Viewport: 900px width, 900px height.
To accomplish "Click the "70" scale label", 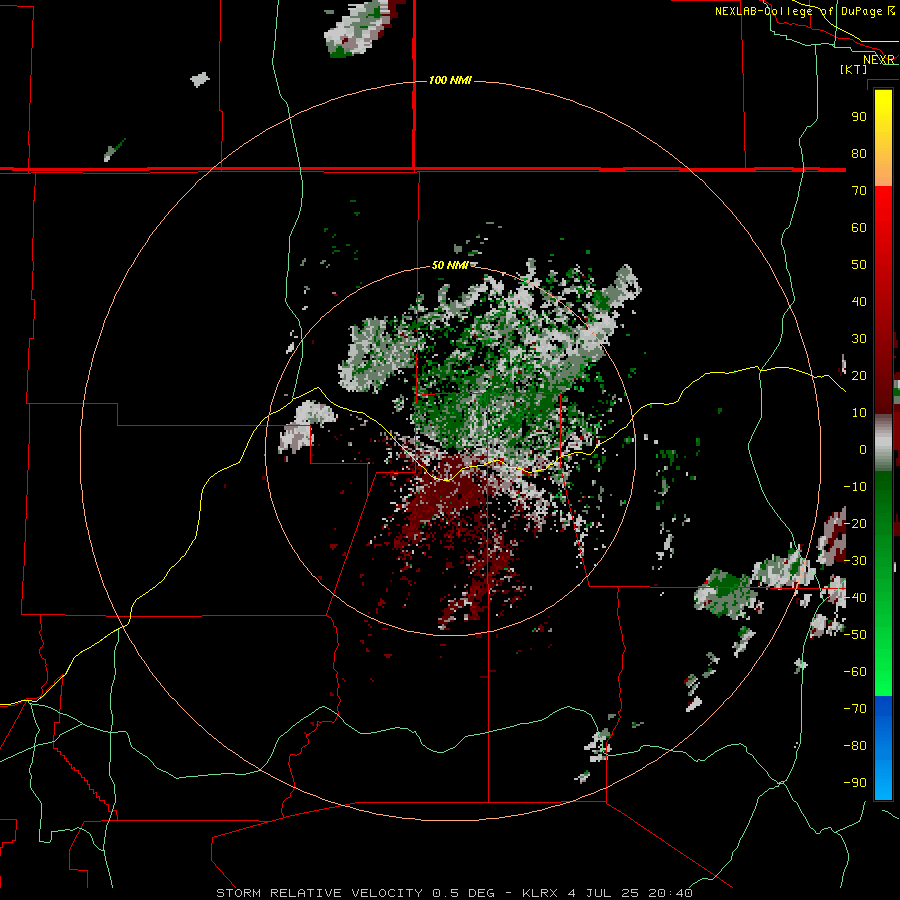I will (x=859, y=191).
